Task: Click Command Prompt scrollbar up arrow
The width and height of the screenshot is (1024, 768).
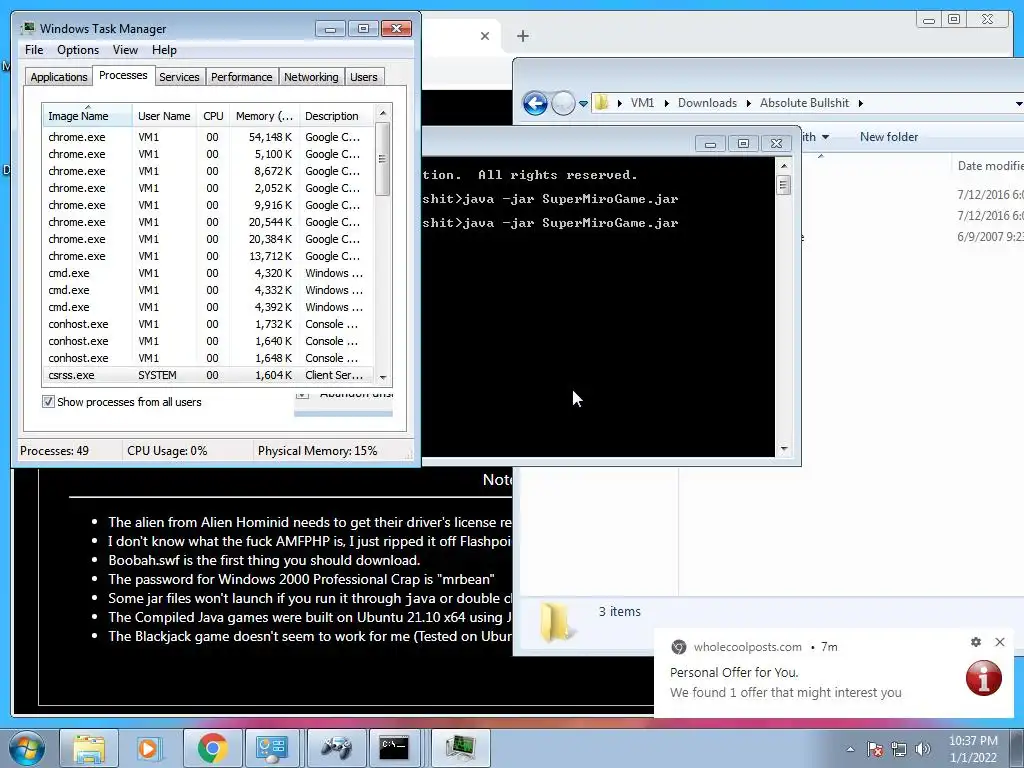Action: 784,166
